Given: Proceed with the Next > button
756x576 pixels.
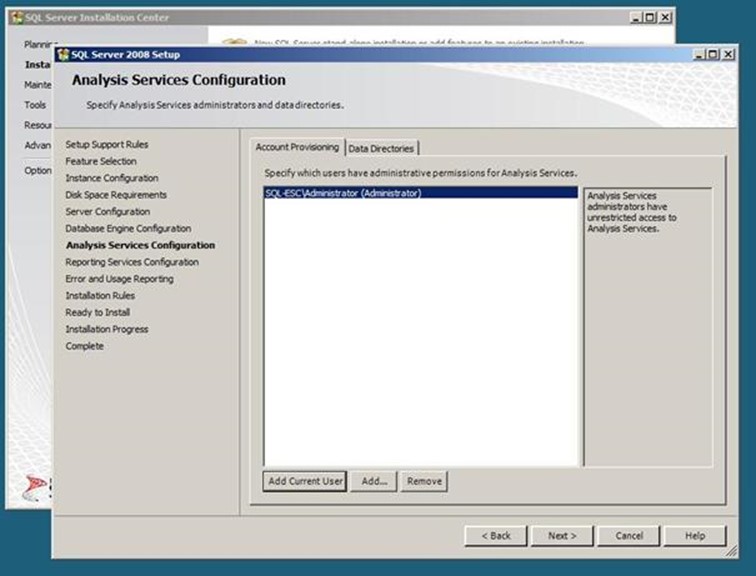Looking at the screenshot, I should click(x=562, y=536).
